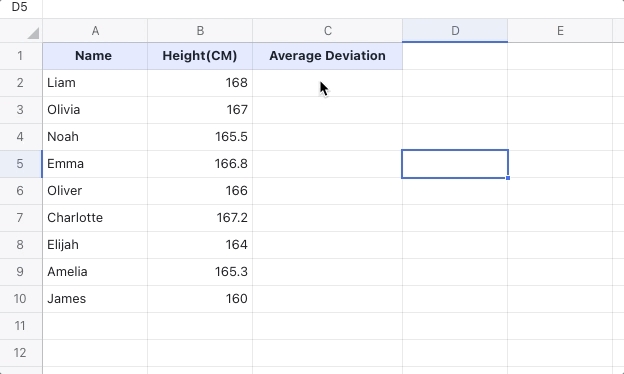The height and width of the screenshot is (374, 624).
Task: Select the Name header cell
Action: (95, 56)
